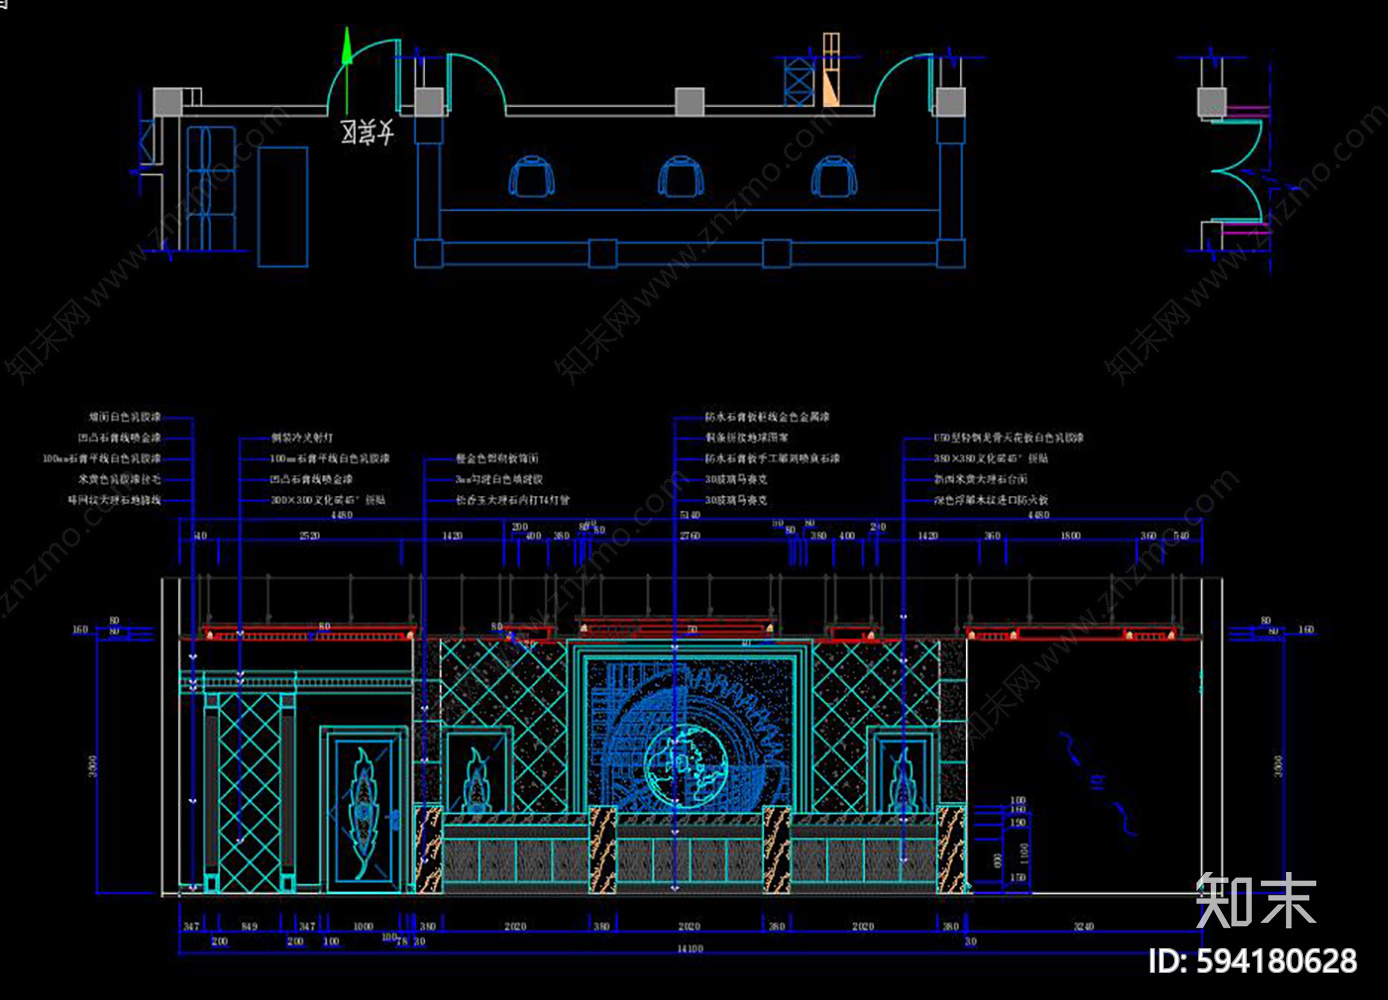Select the U50型轻钢龙骨 ceiling annotation
This screenshot has width=1388, height=1000.
coord(1009,438)
